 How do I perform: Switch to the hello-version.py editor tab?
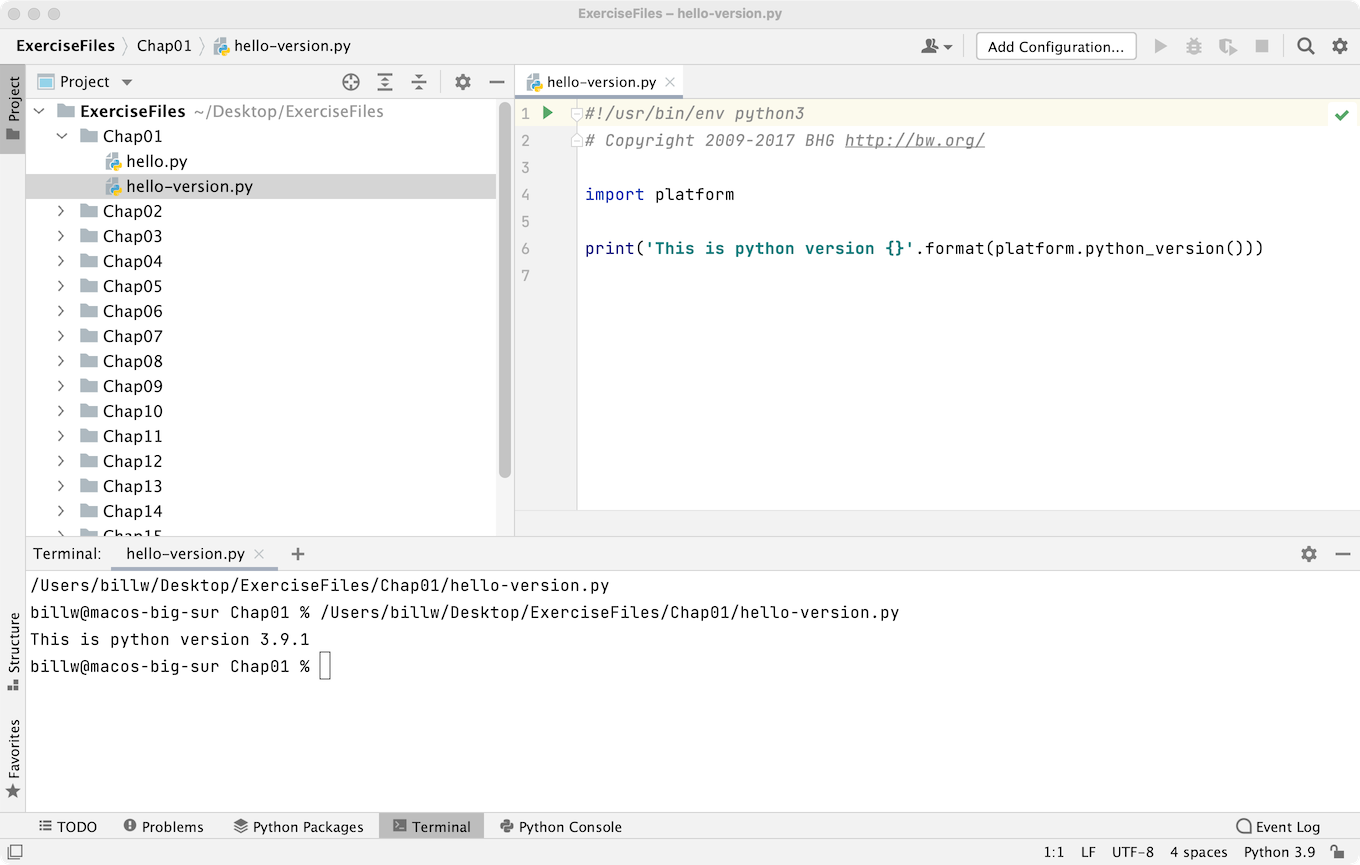click(x=601, y=82)
